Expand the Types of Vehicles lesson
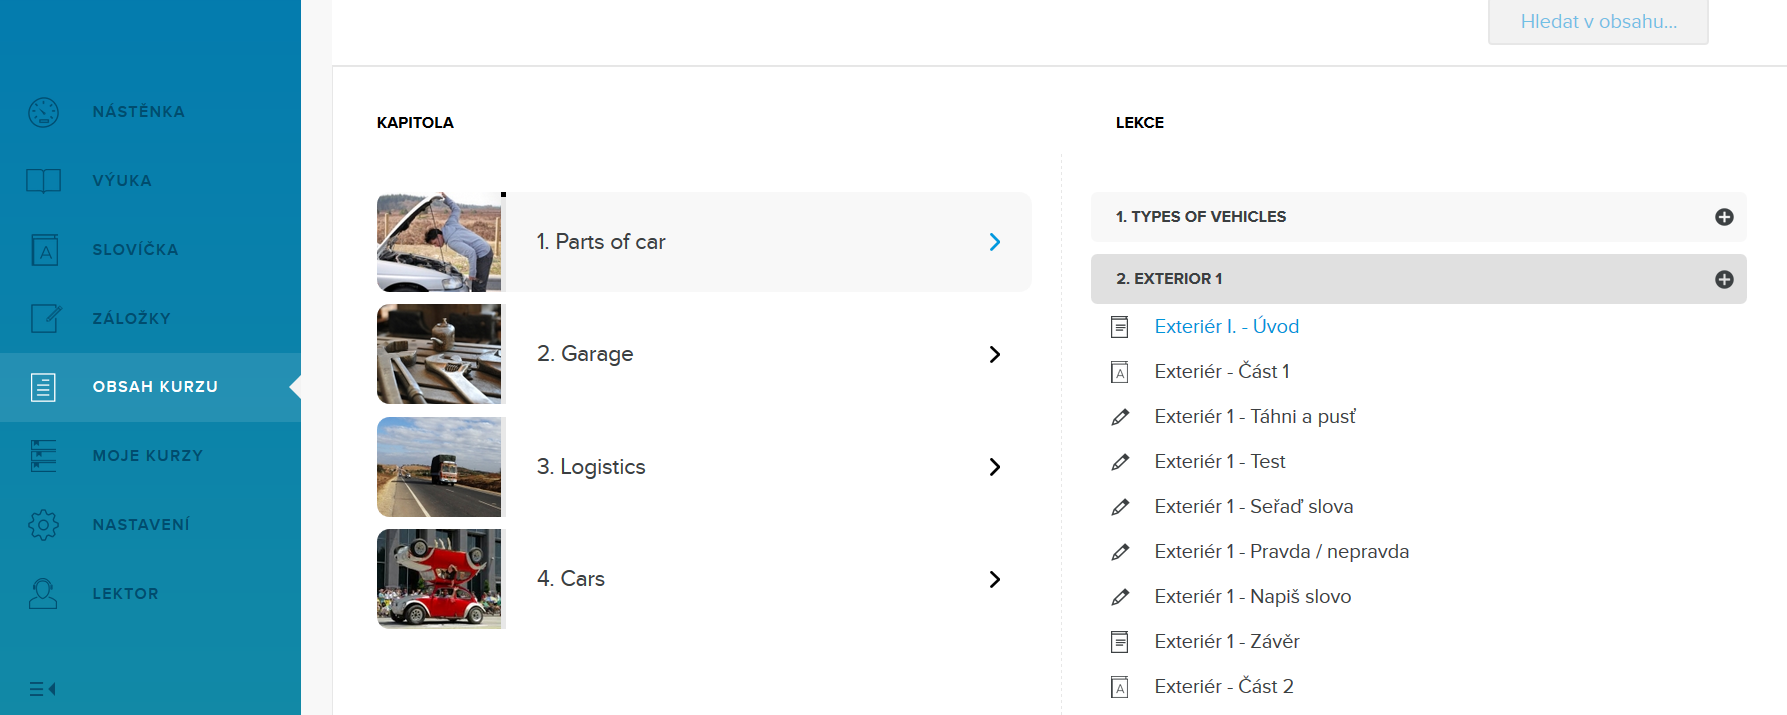The width and height of the screenshot is (1787, 715). point(1723,217)
